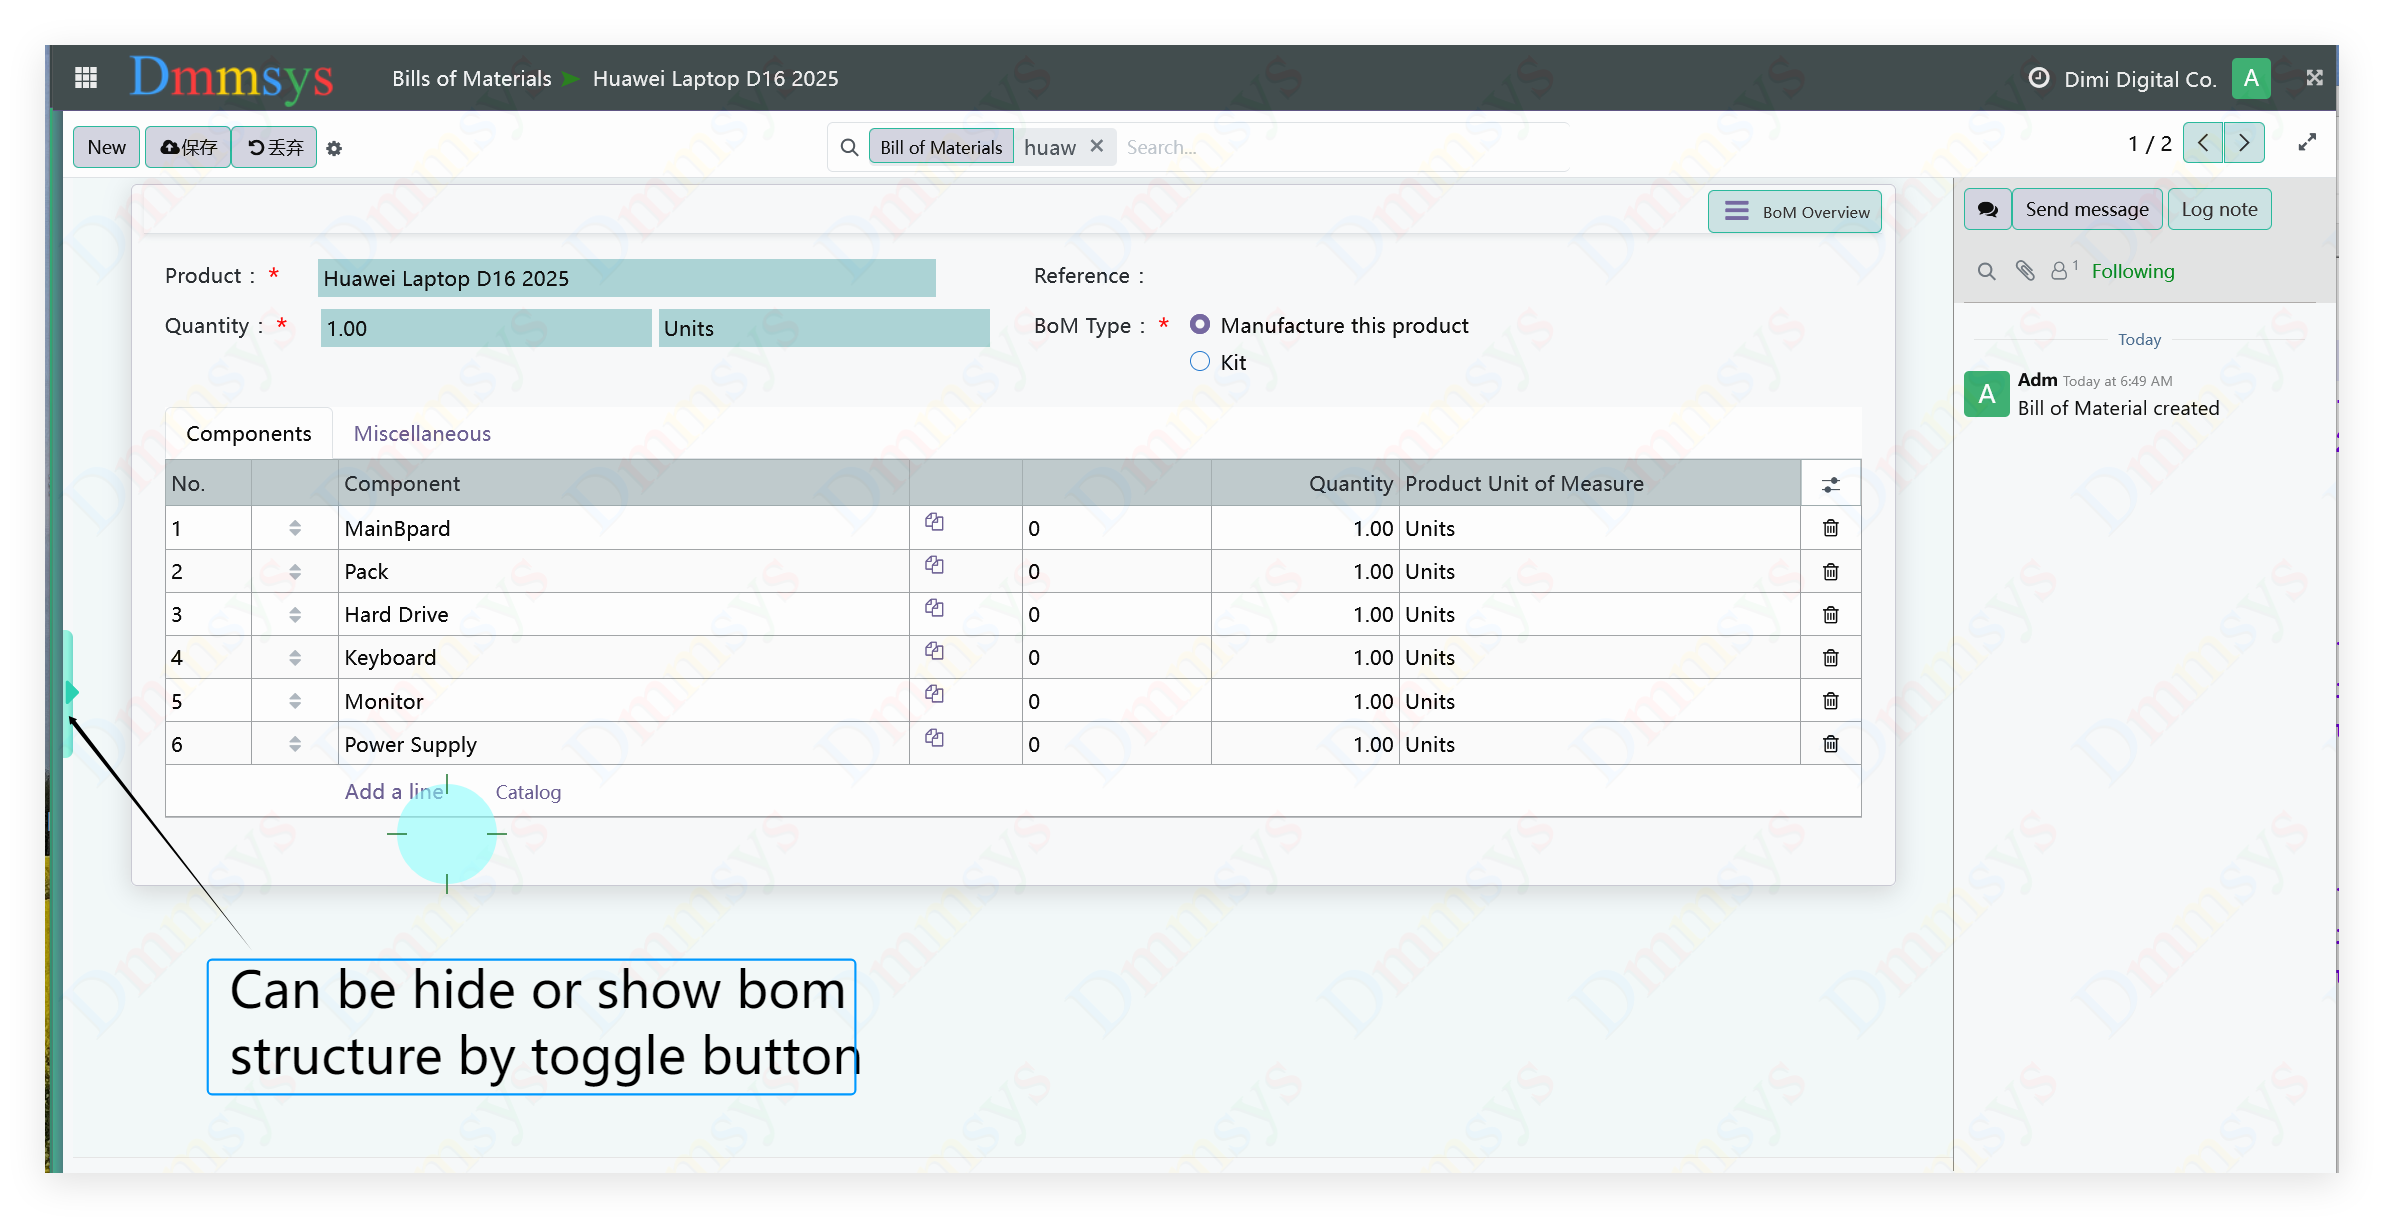
Task: Click the New button
Action: click(106, 147)
